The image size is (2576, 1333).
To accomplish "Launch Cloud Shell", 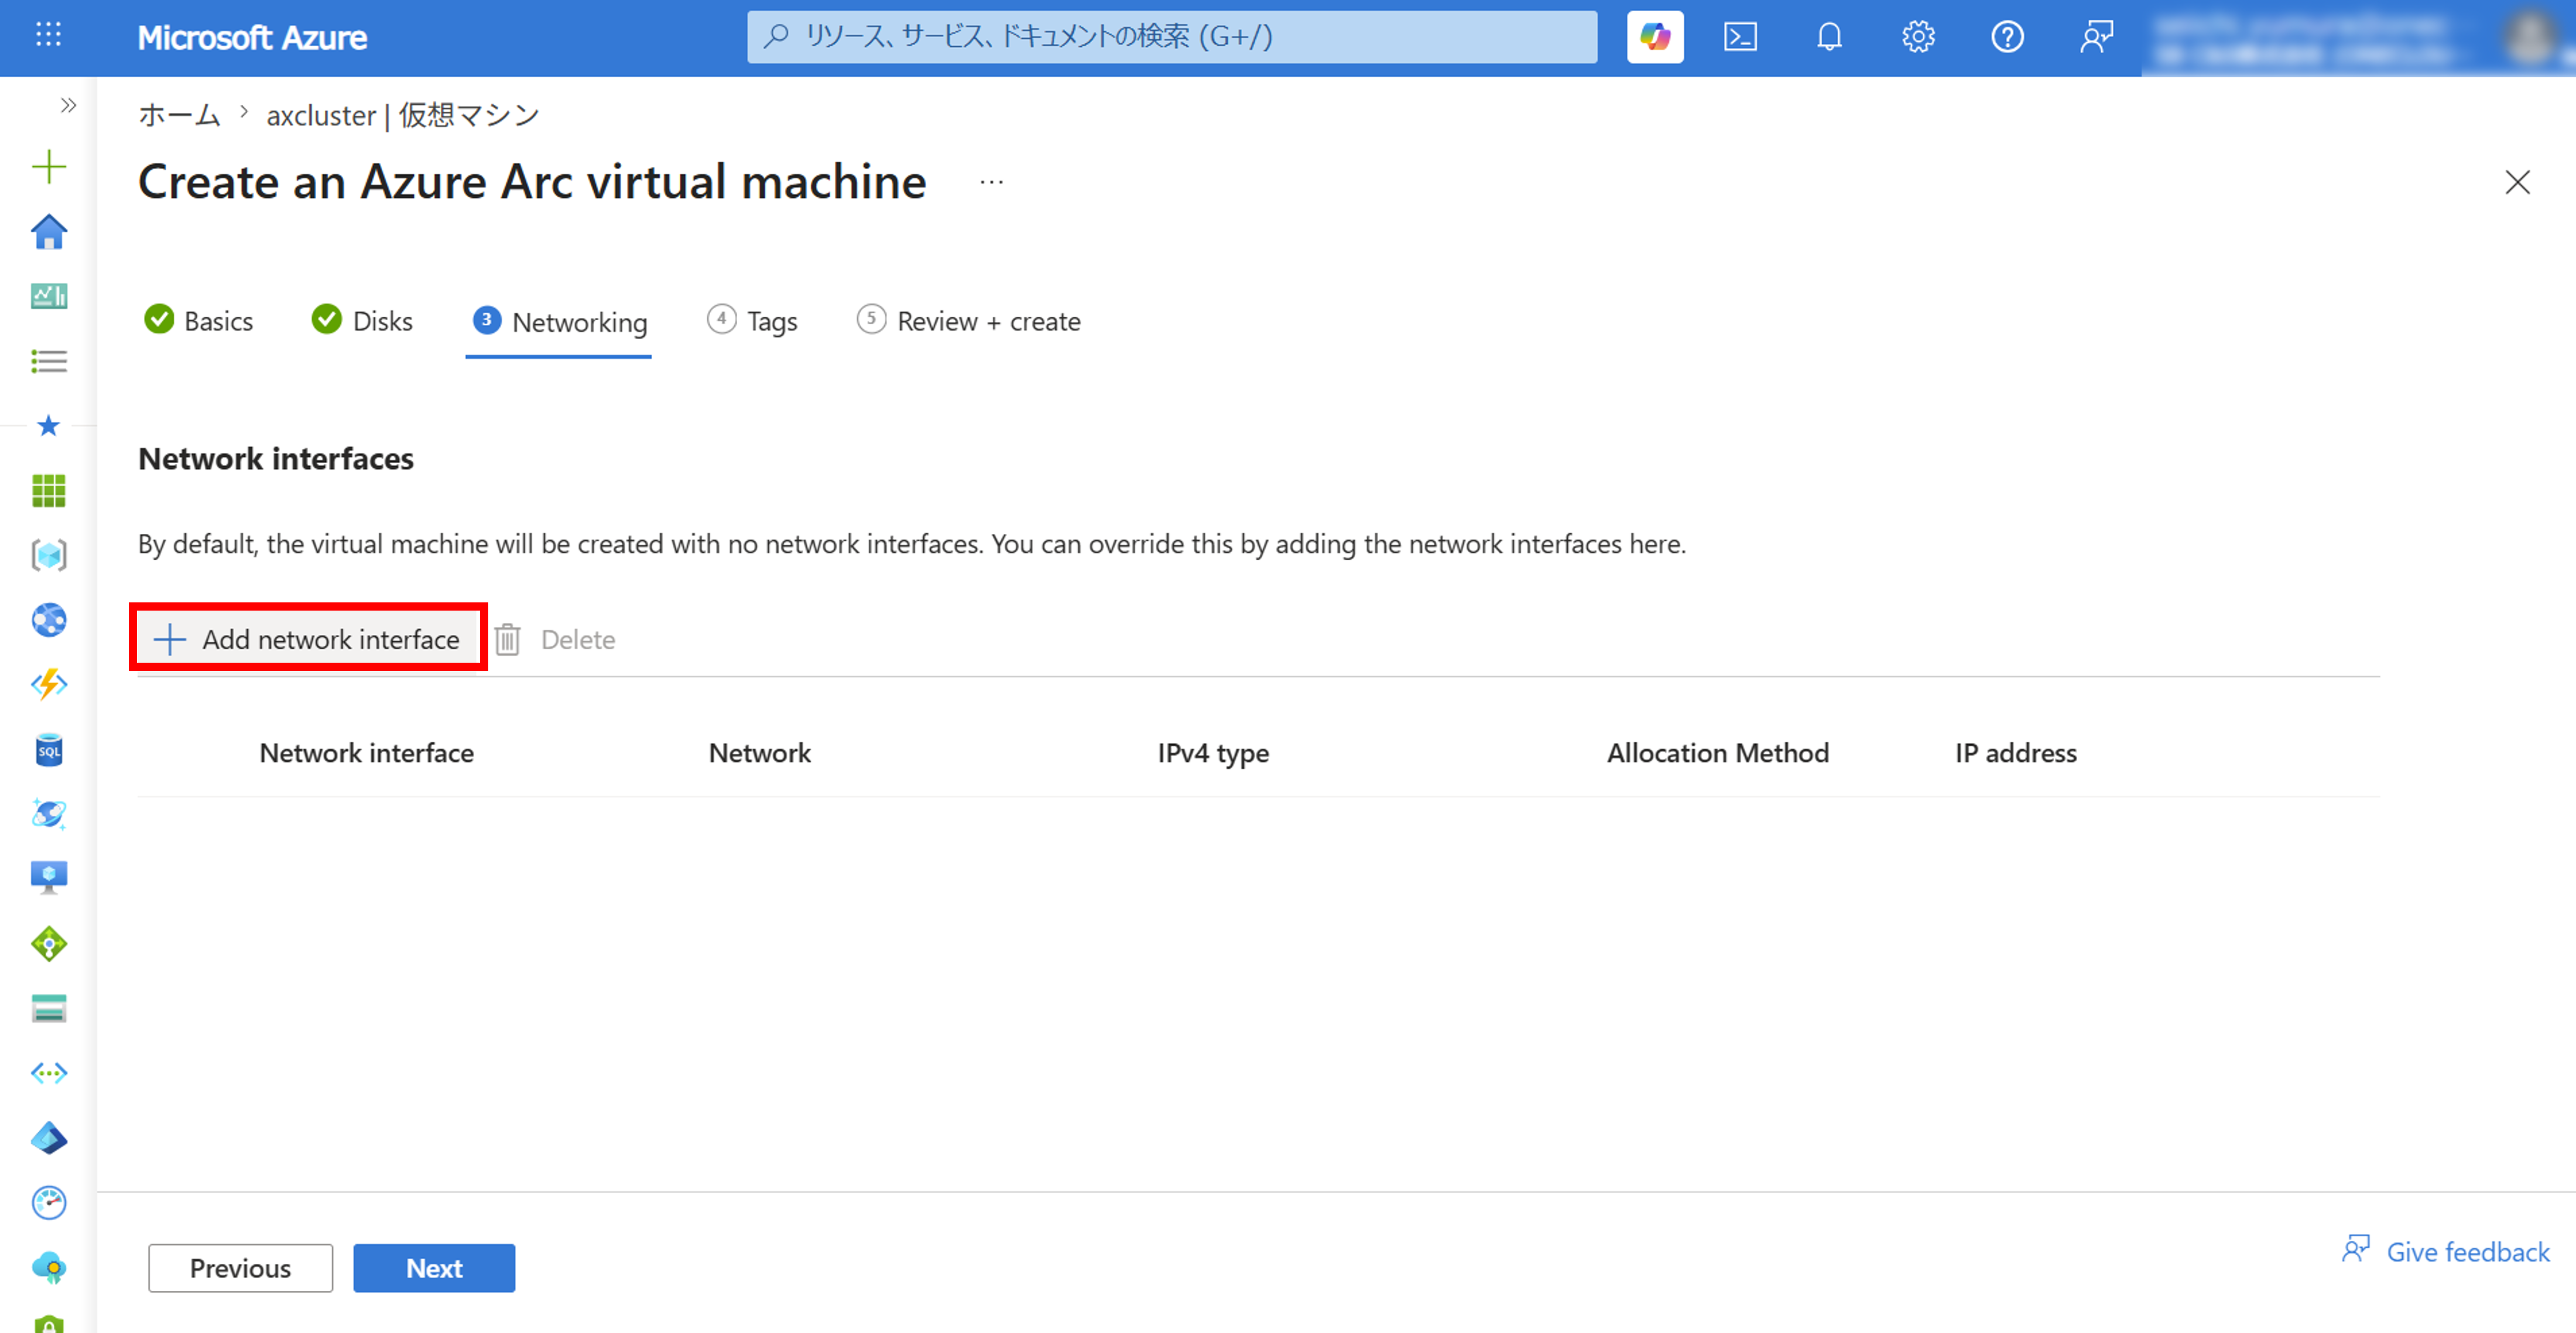I will click(1741, 37).
